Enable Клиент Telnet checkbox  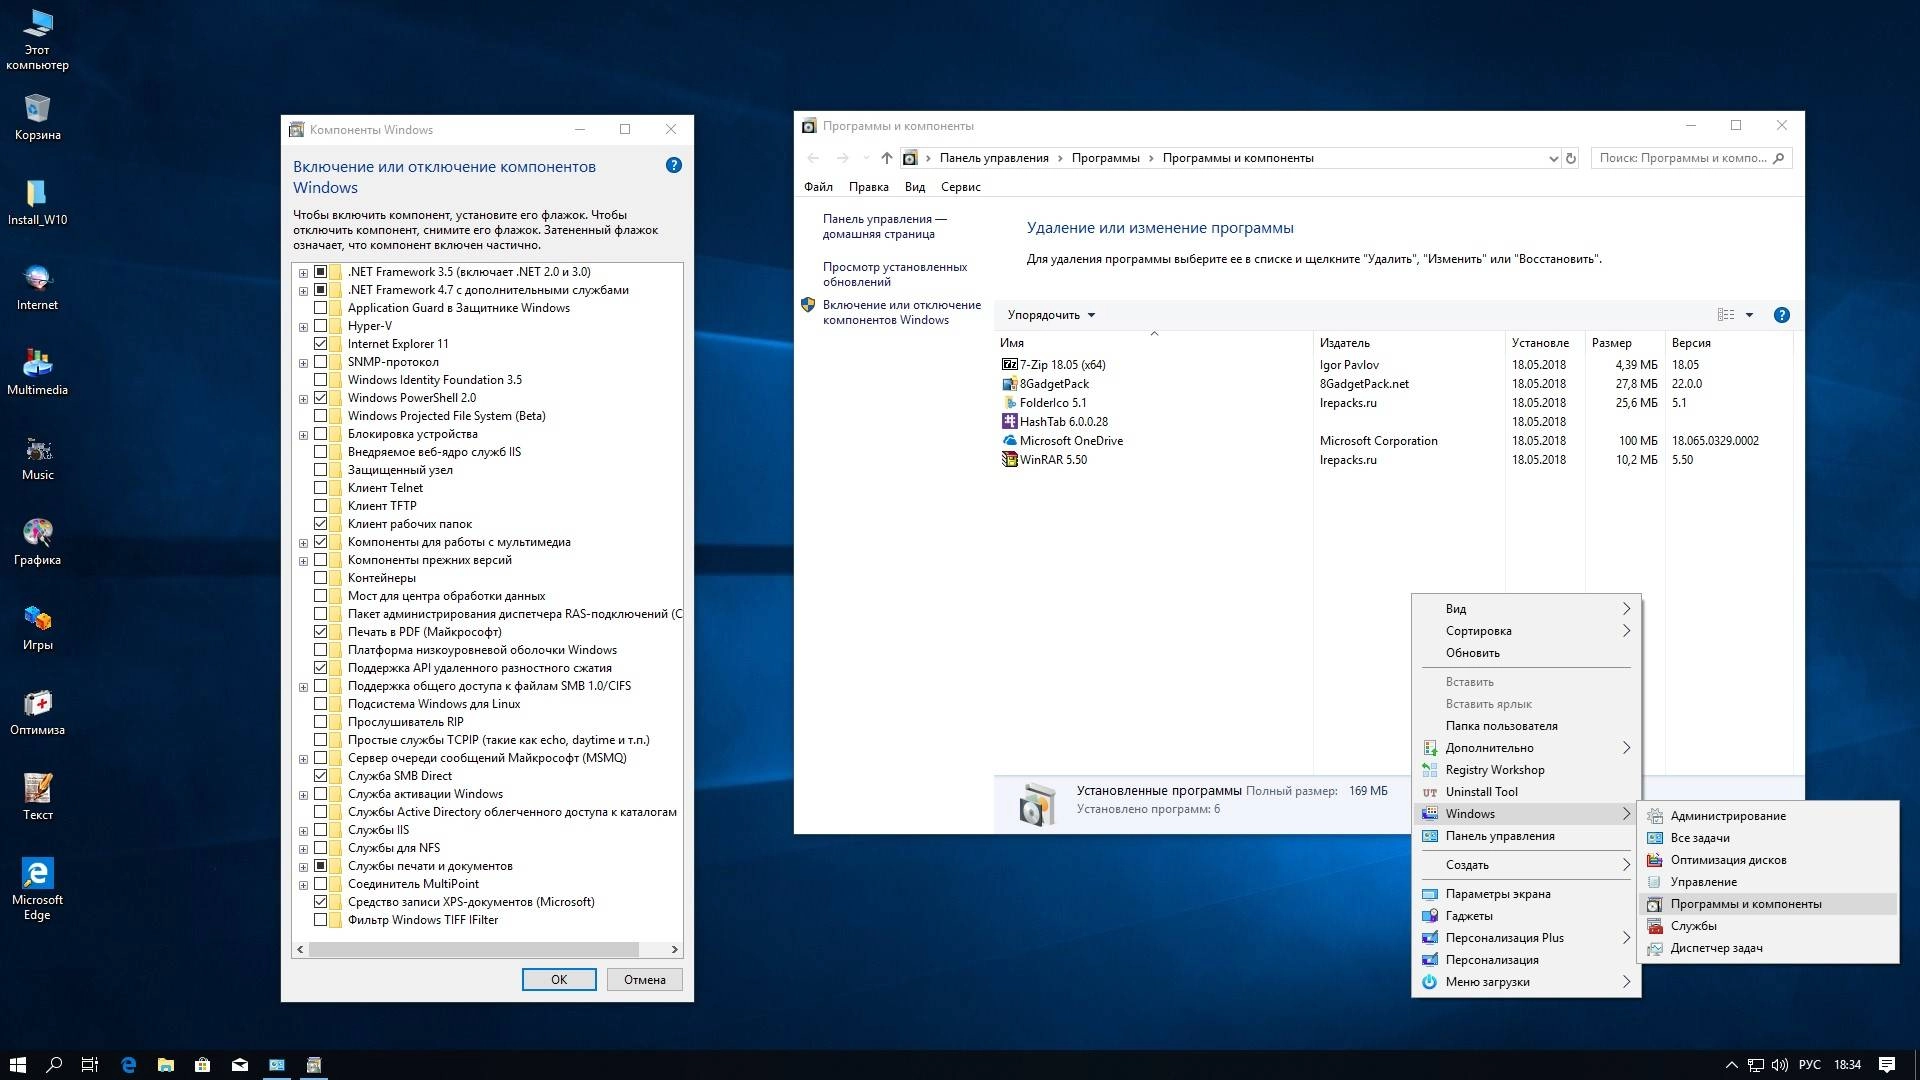pyautogui.click(x=321, y=488)
